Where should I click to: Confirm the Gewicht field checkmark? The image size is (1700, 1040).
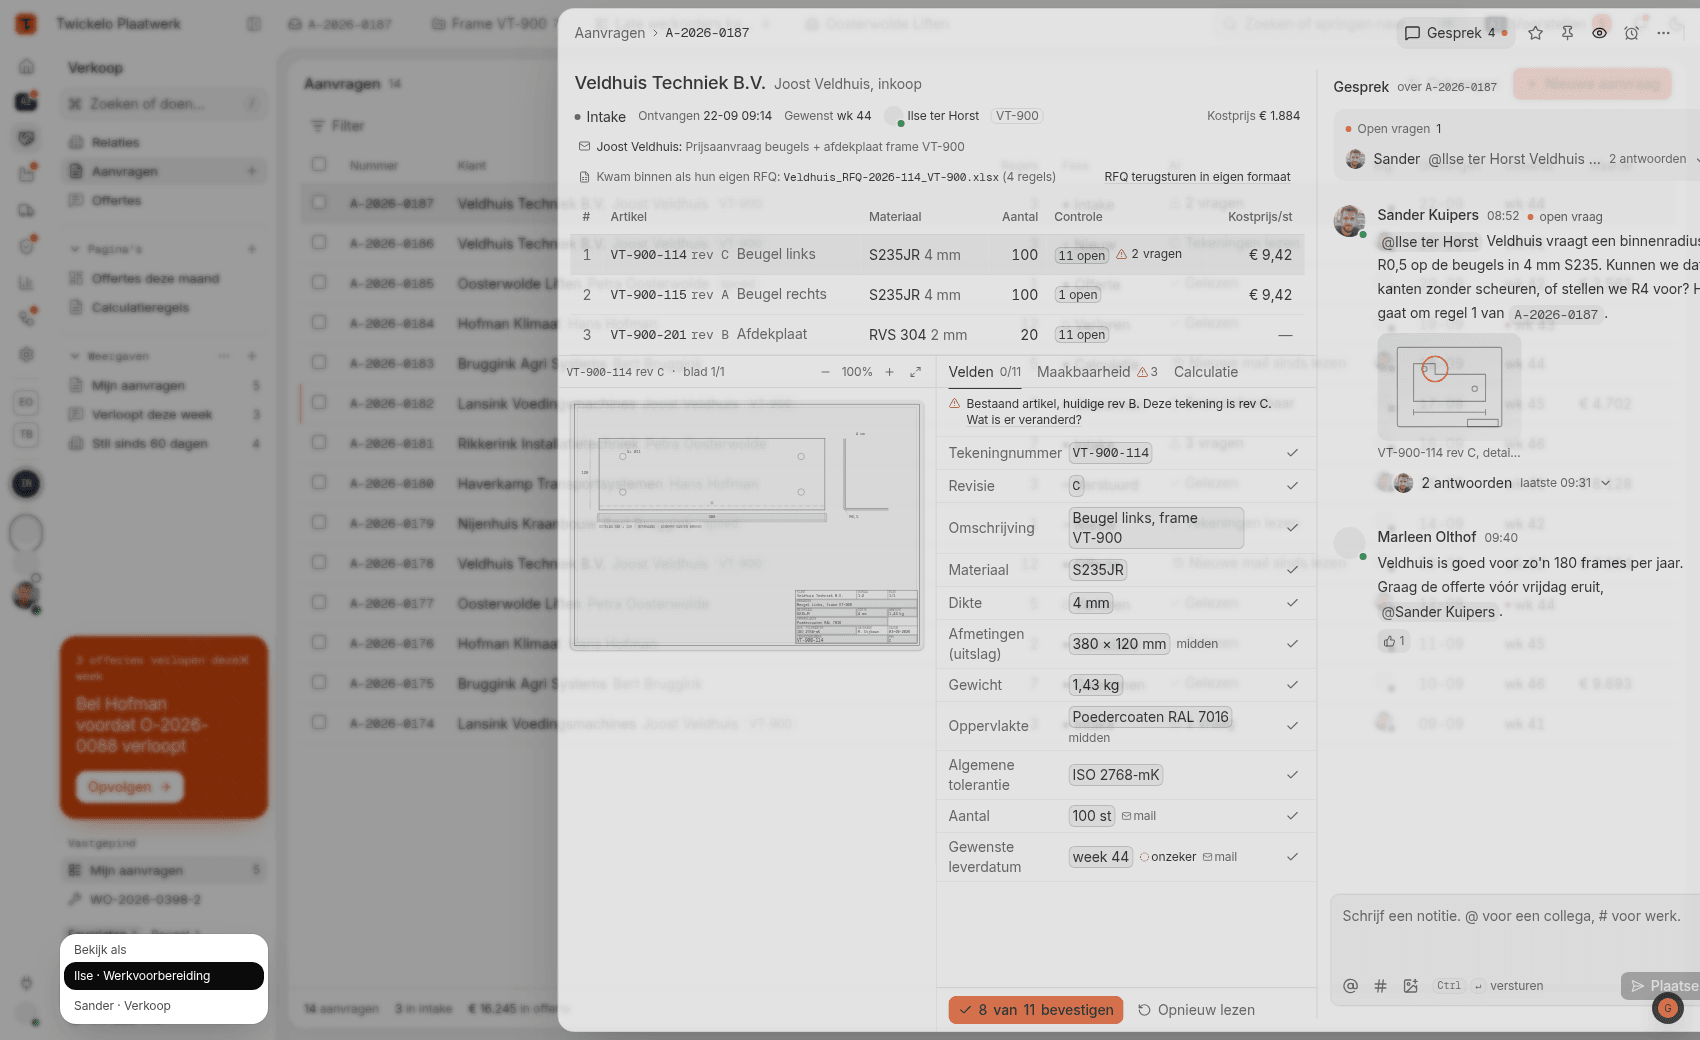tap(1292, 685)
